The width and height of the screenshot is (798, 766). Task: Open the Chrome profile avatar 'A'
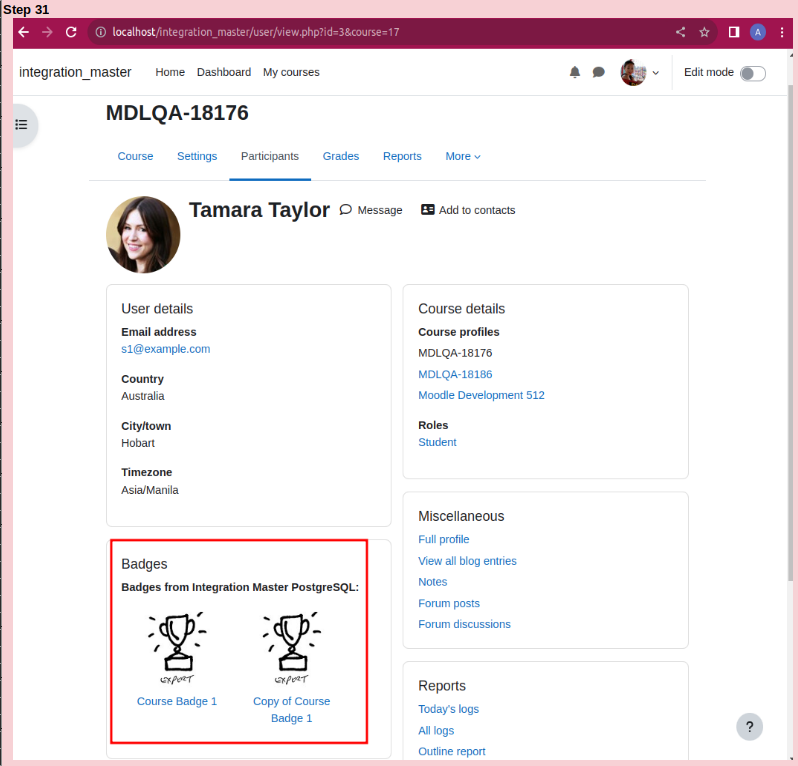click(x=758, y=32)
